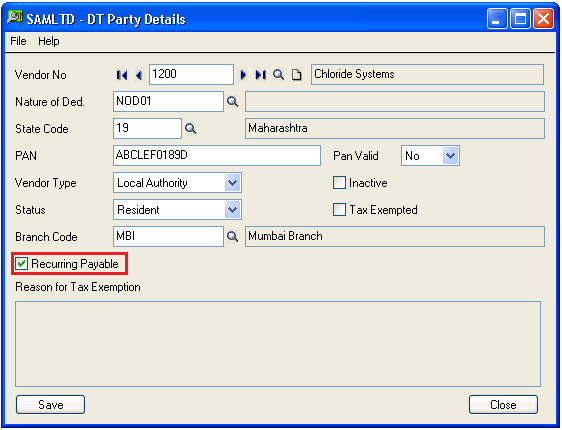Enable Tax Exempted checkbox
Screen dimensions: 562x430
(x=339, y=210)
